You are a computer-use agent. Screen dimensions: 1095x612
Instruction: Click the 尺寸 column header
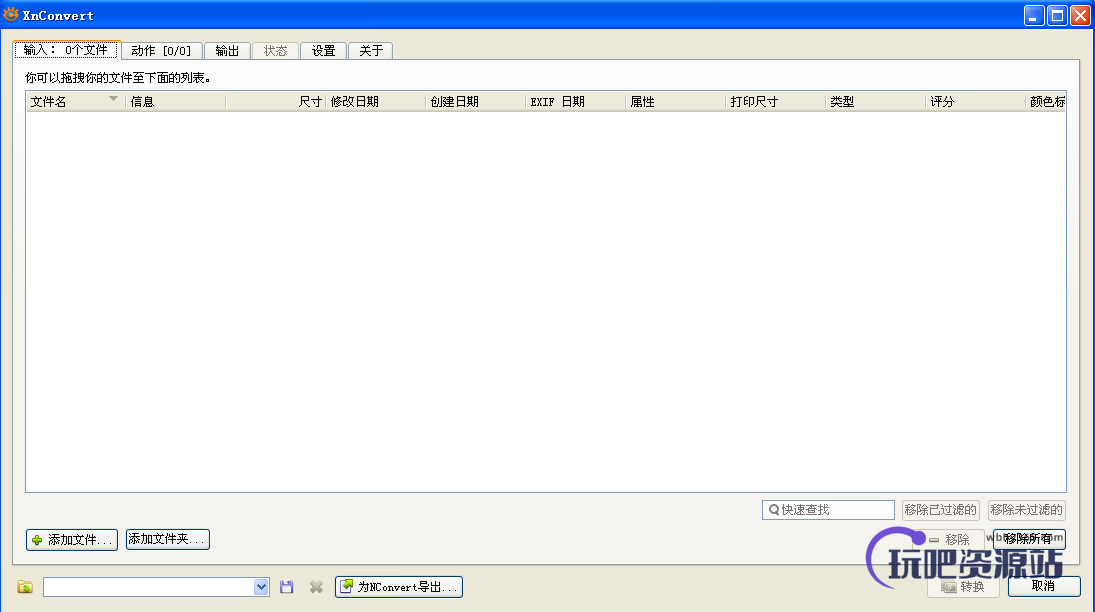click(276, 102)
